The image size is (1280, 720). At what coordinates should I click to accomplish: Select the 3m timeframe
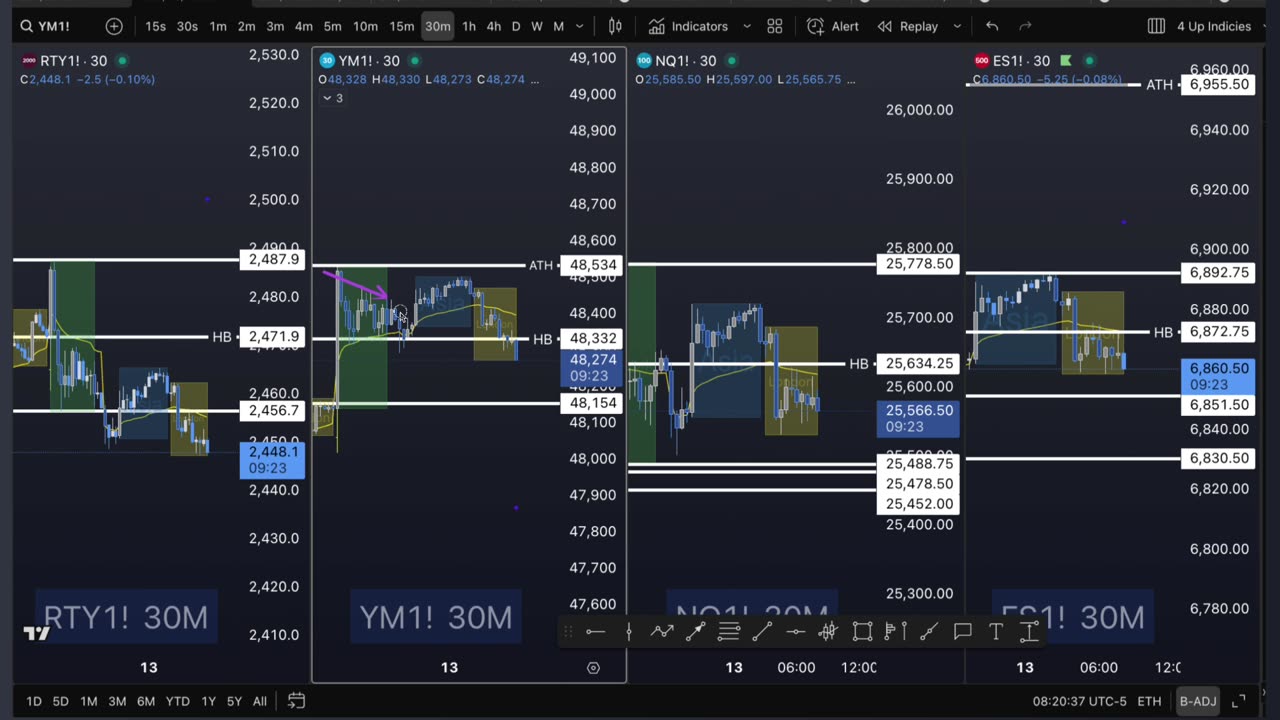click(275, 26)
